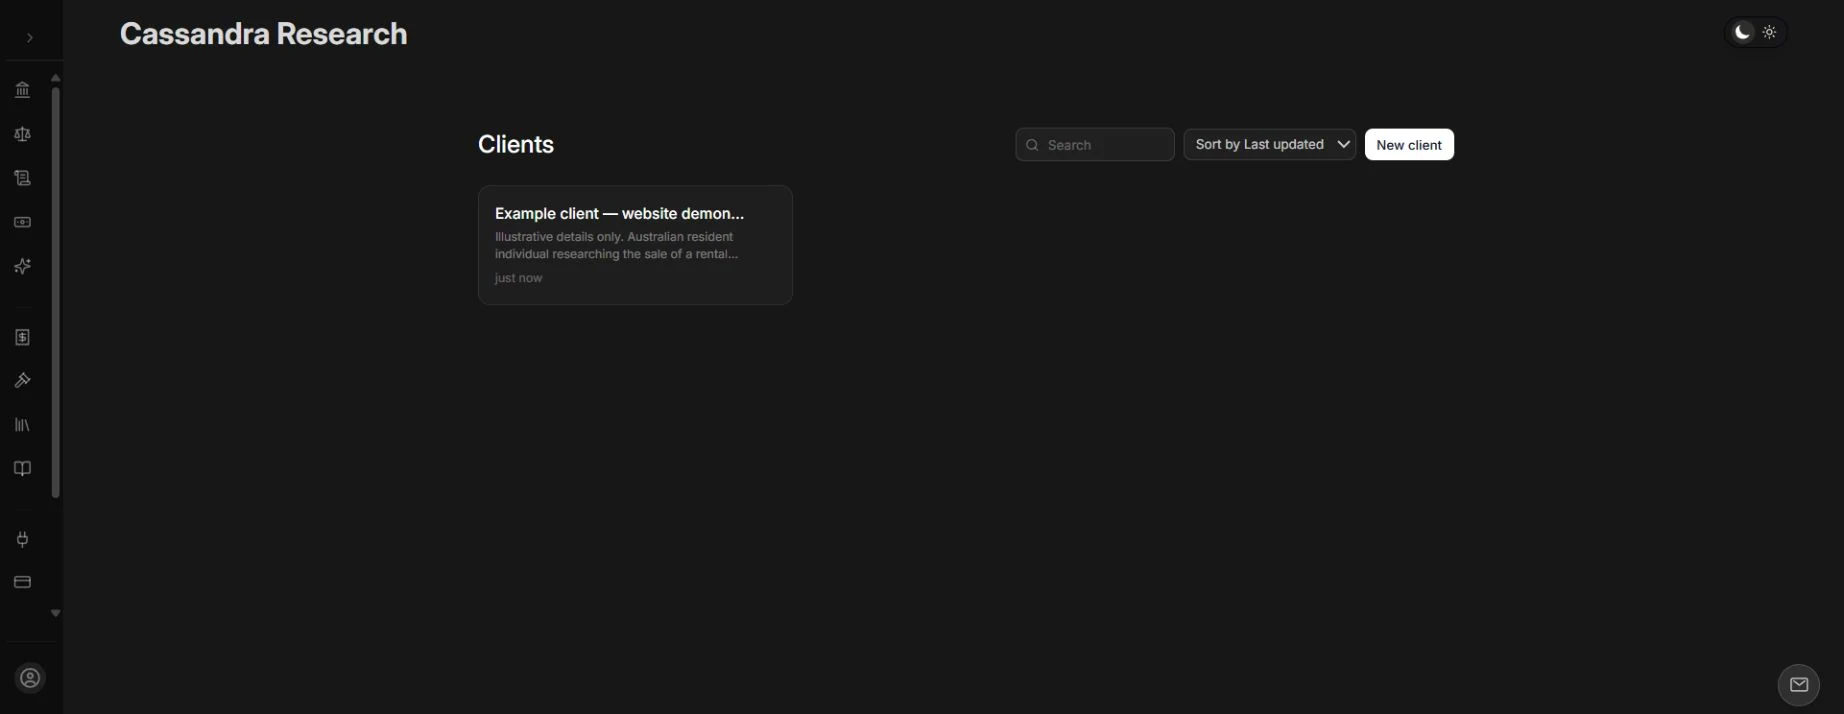Open the open-book icon in sidebar
The image size is (1844, 714).
click(22, 469)
